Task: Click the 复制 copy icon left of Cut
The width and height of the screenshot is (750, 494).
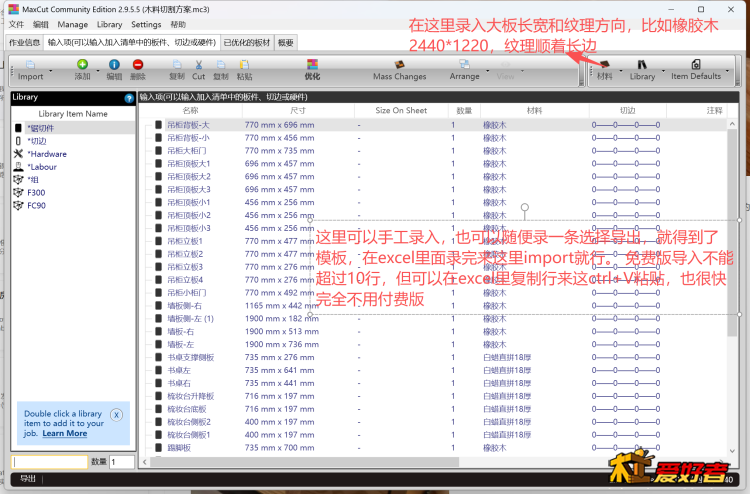Action: click(176, 64)
